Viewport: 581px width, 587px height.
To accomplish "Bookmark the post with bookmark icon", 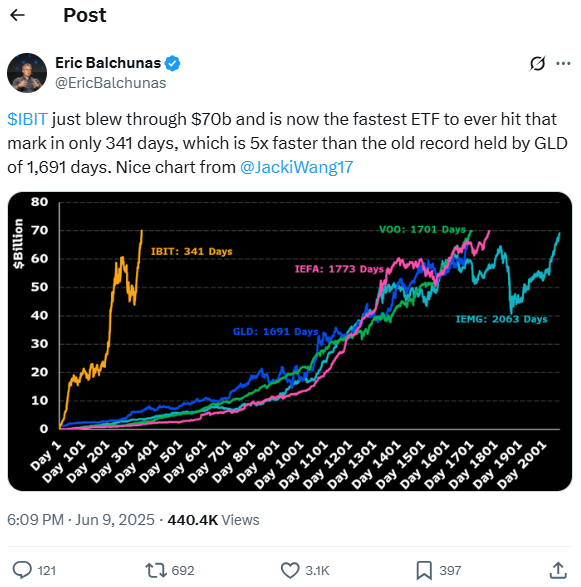I will (424, 570).
